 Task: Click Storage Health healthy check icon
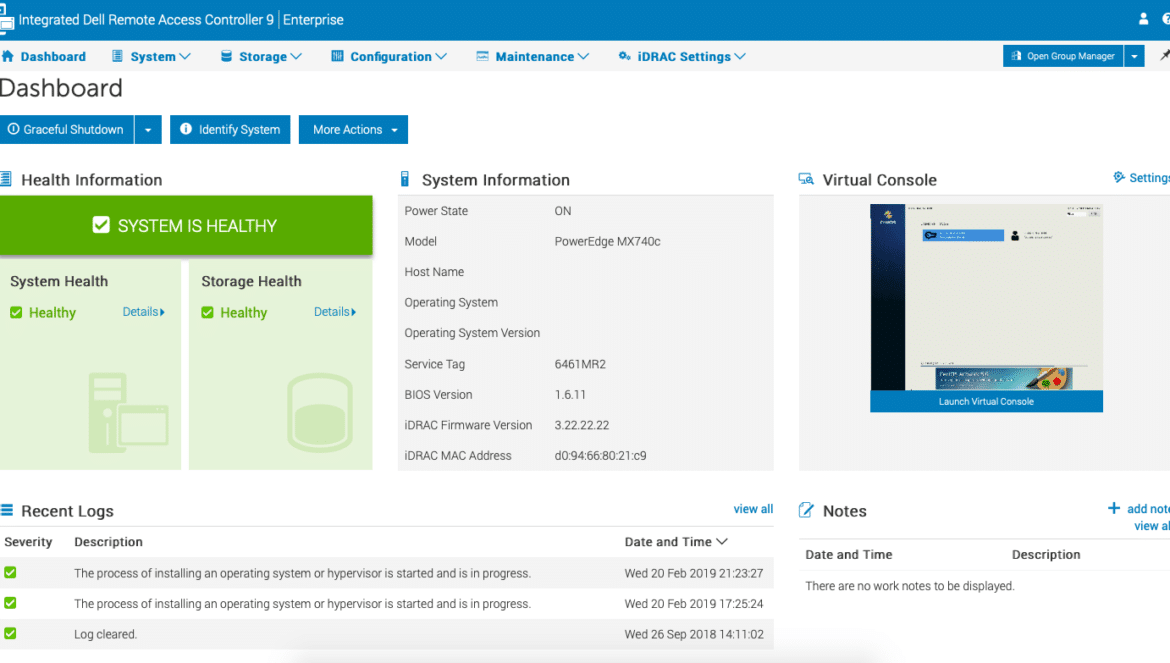click(207, 312)
